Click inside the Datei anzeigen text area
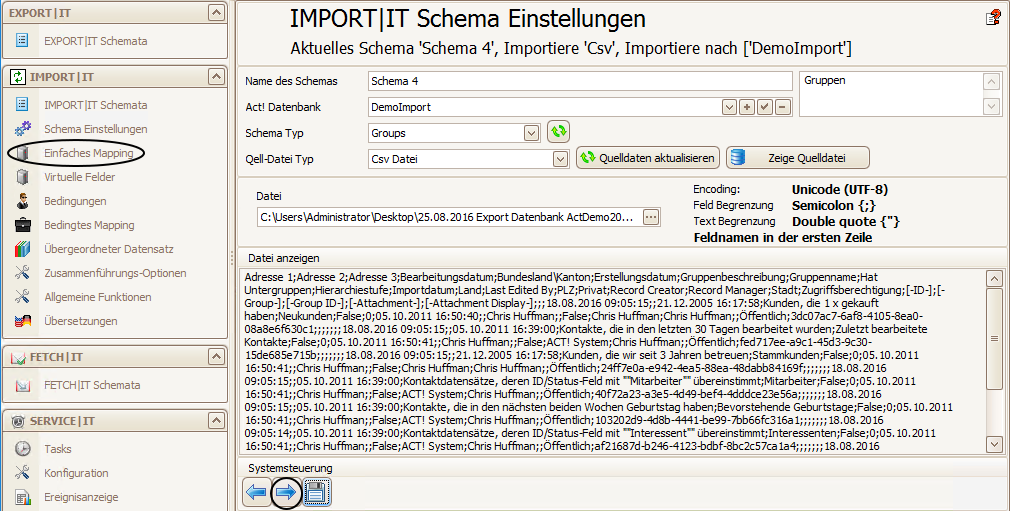Viewport: 1010px width, 511px height. (612, 361)
